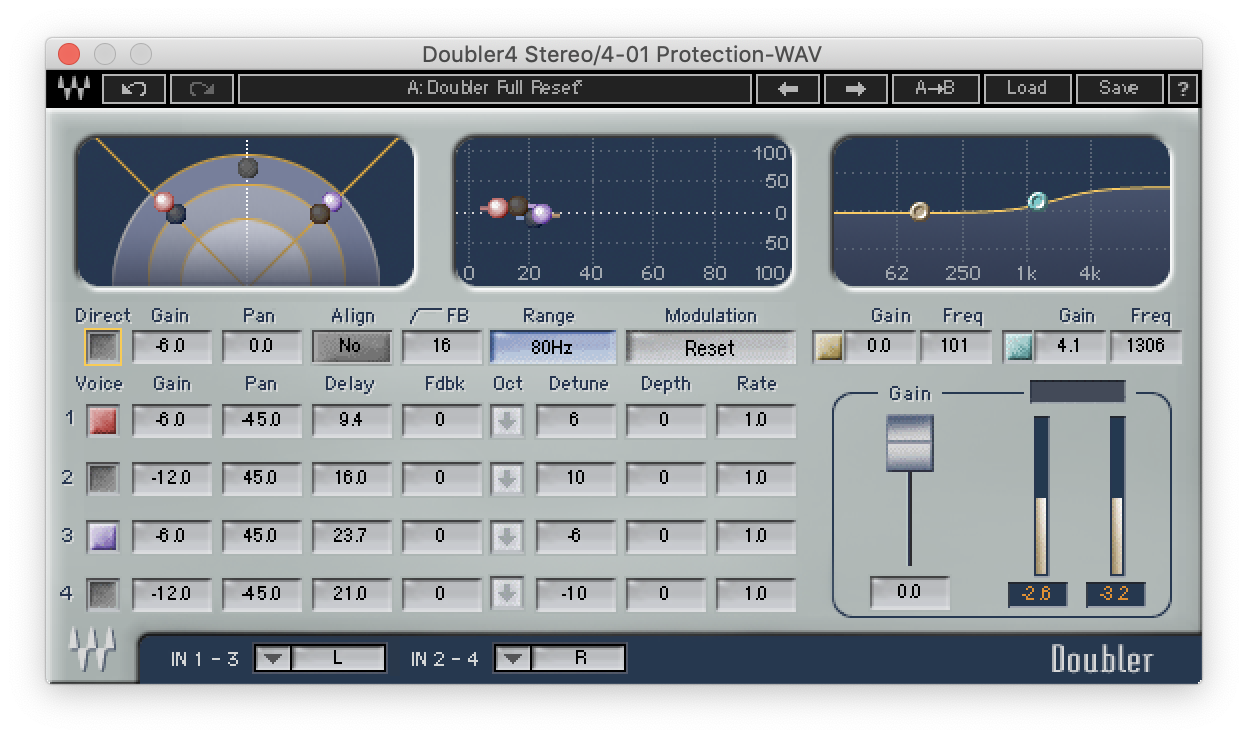Toggle the yellow low EQ band button
The image size is (1248, 738).
(x=828, y=347)
